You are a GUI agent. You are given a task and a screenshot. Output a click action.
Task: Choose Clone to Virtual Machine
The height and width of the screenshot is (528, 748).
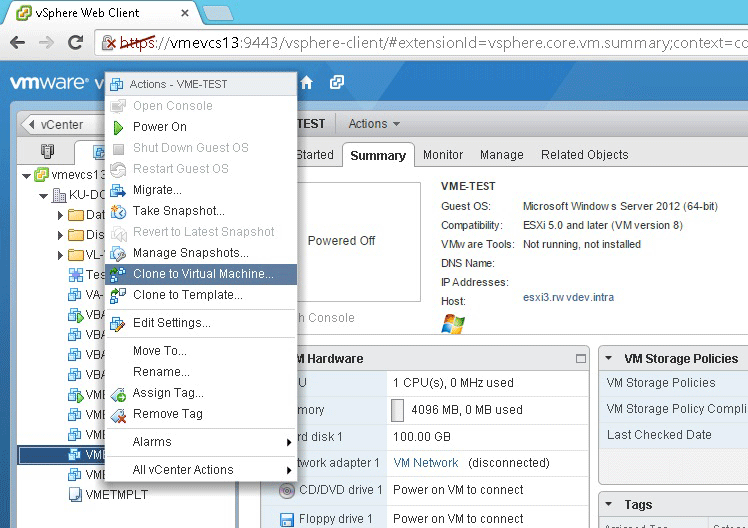pyautogui.click(x=201, y=274)
